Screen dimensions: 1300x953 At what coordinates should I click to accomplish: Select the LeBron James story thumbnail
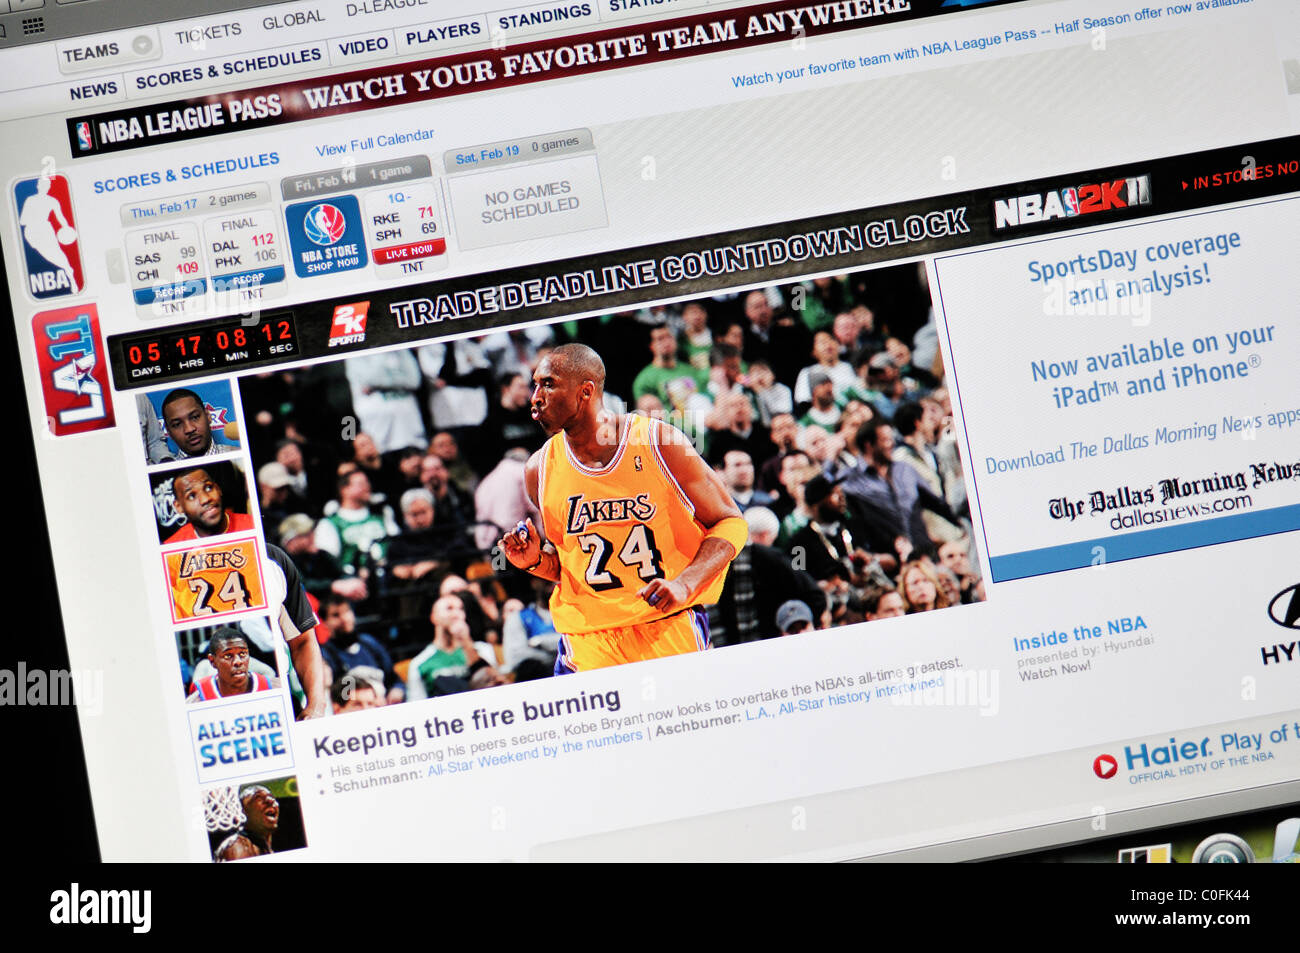pyautogui.click(x=203, y=500)
